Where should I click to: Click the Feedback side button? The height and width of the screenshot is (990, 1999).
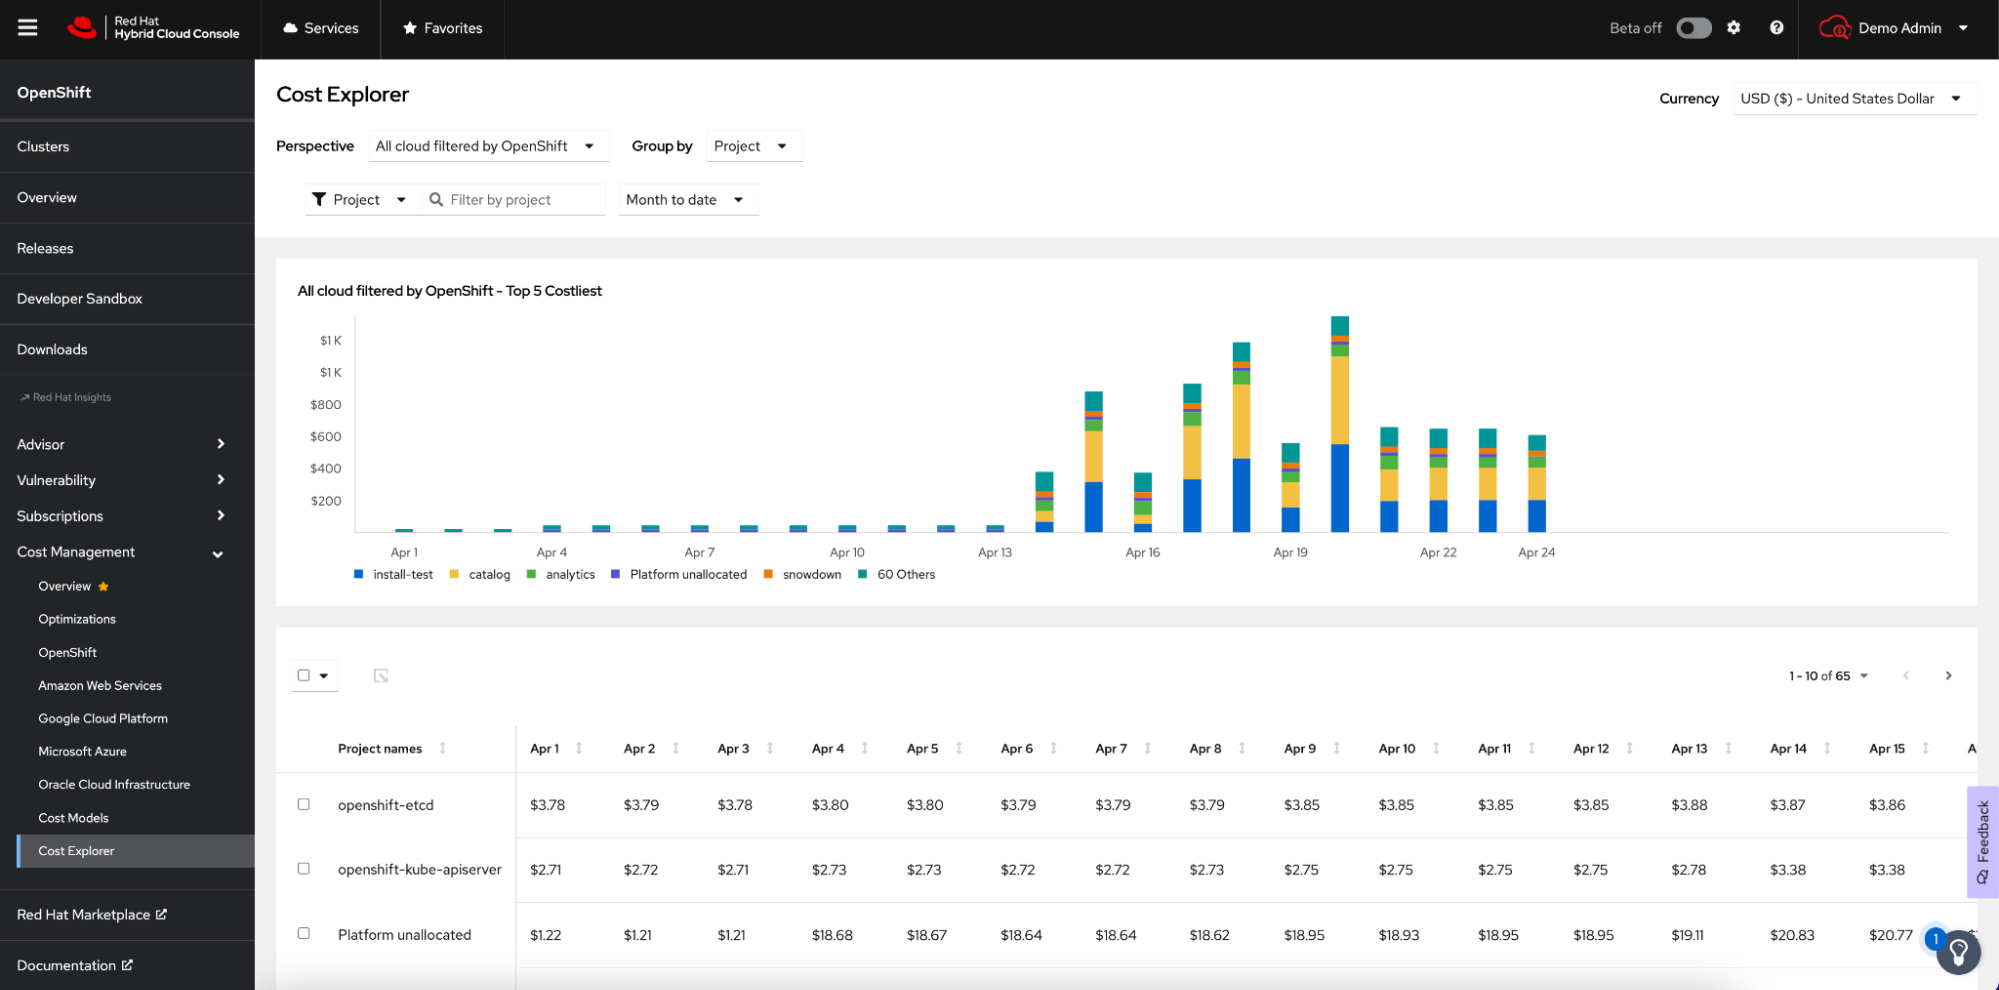pyautogui.click(x=1982, y=842)
